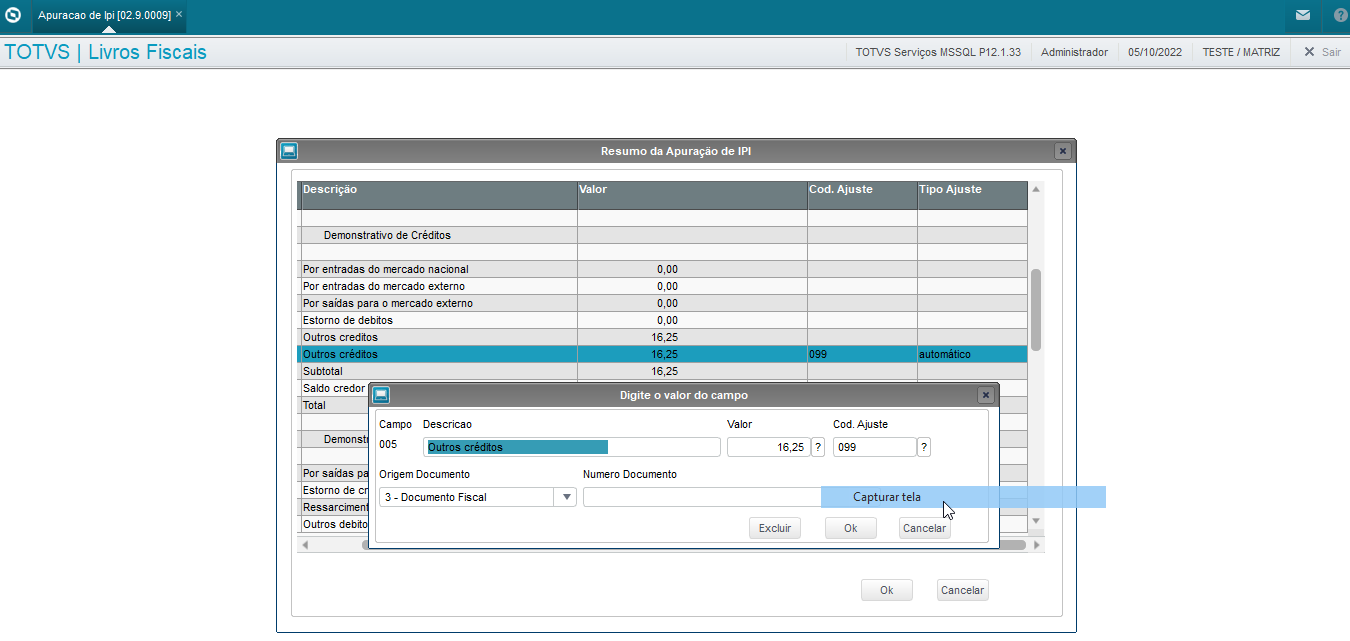
Task: Select the highlighted Outros créditos row
Action: tap(662, 354)
